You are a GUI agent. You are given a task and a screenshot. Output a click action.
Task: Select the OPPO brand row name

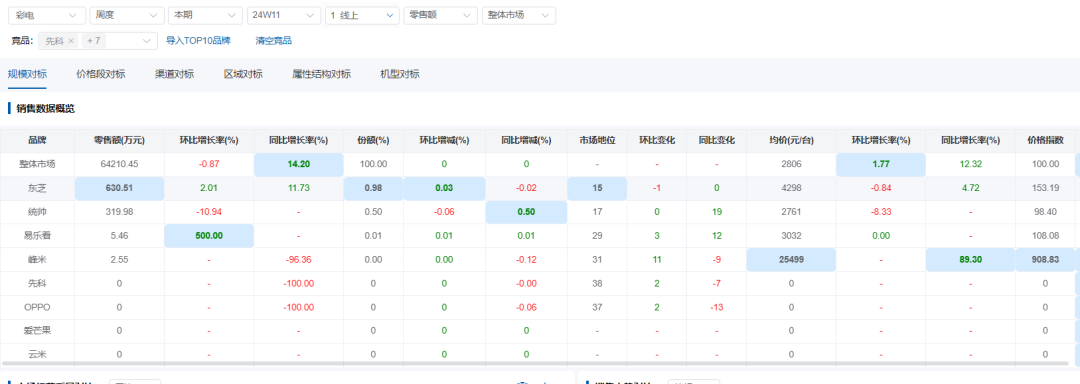[37, 307]
